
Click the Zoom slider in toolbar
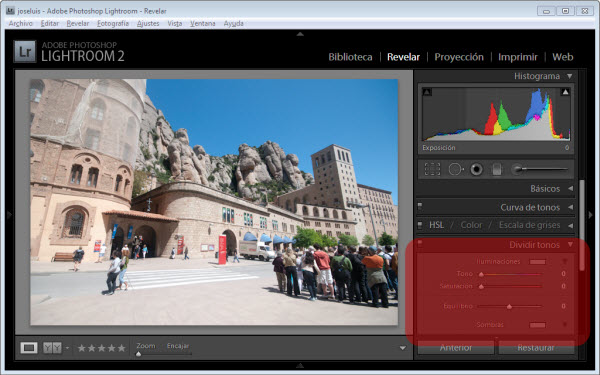pos(164,354)
